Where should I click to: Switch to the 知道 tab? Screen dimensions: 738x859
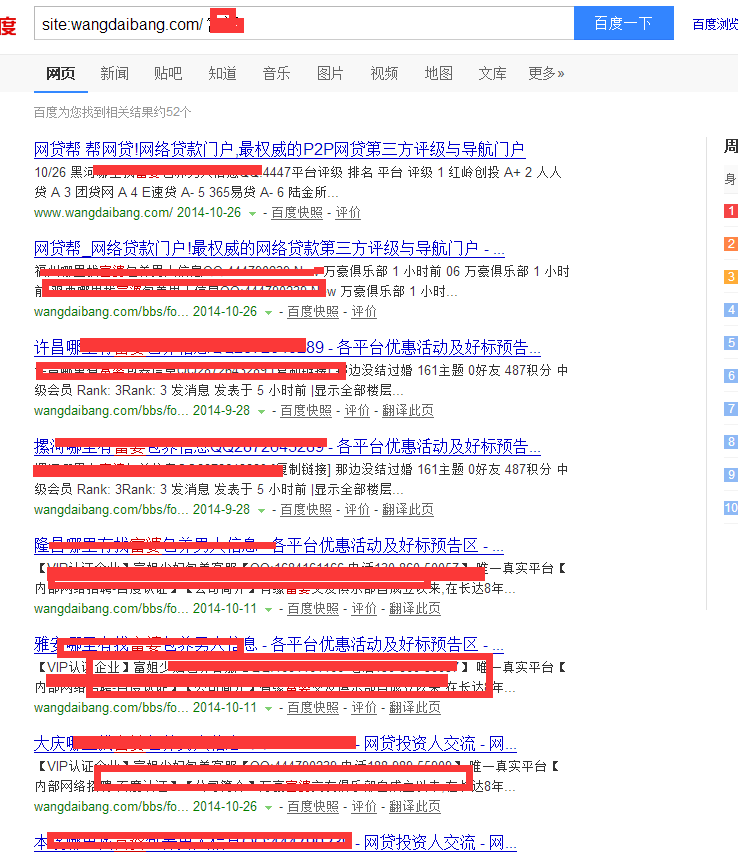point(222,73)
